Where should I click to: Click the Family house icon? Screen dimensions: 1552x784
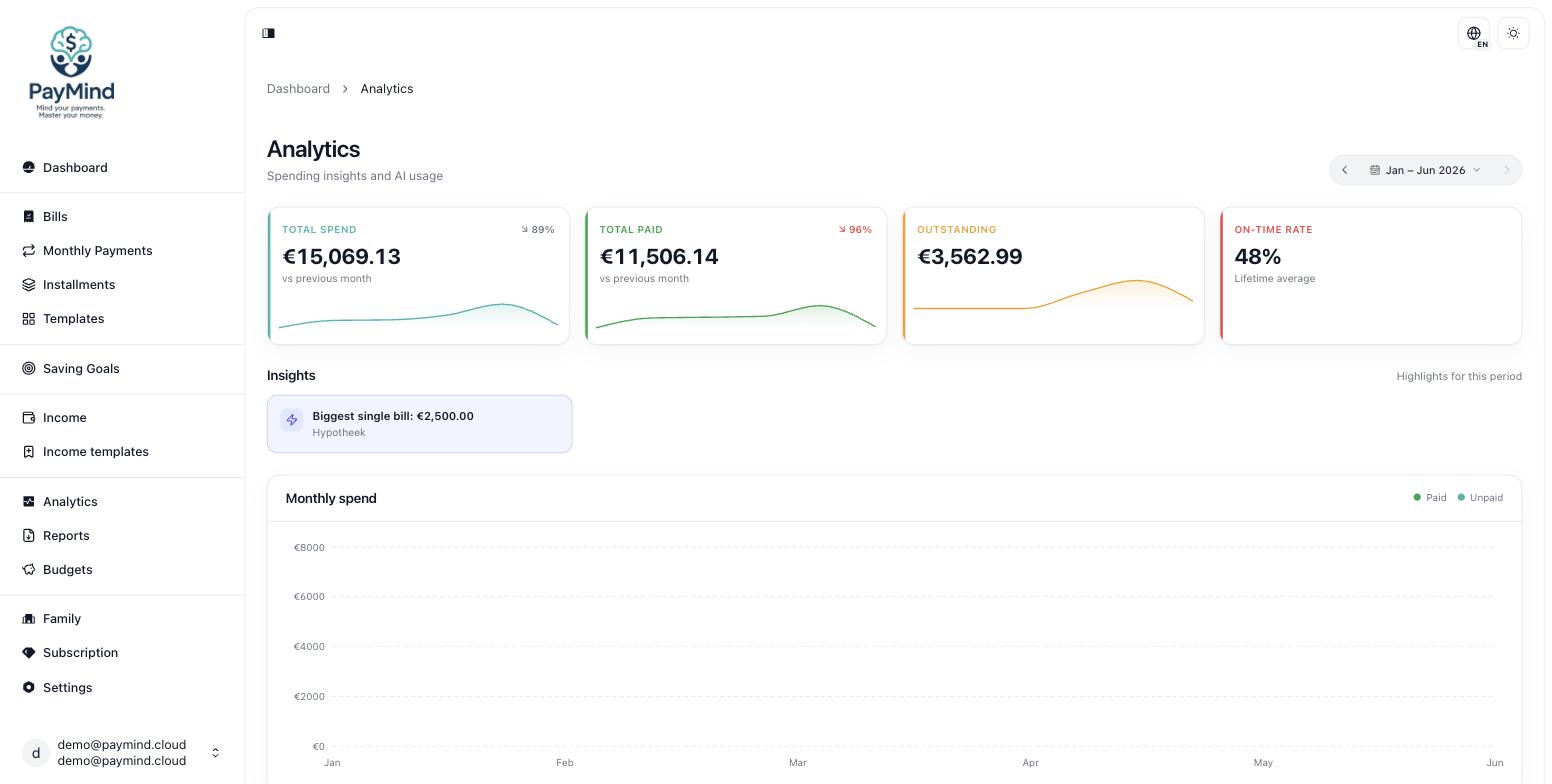pyautogui.click(x=28, y=618)
